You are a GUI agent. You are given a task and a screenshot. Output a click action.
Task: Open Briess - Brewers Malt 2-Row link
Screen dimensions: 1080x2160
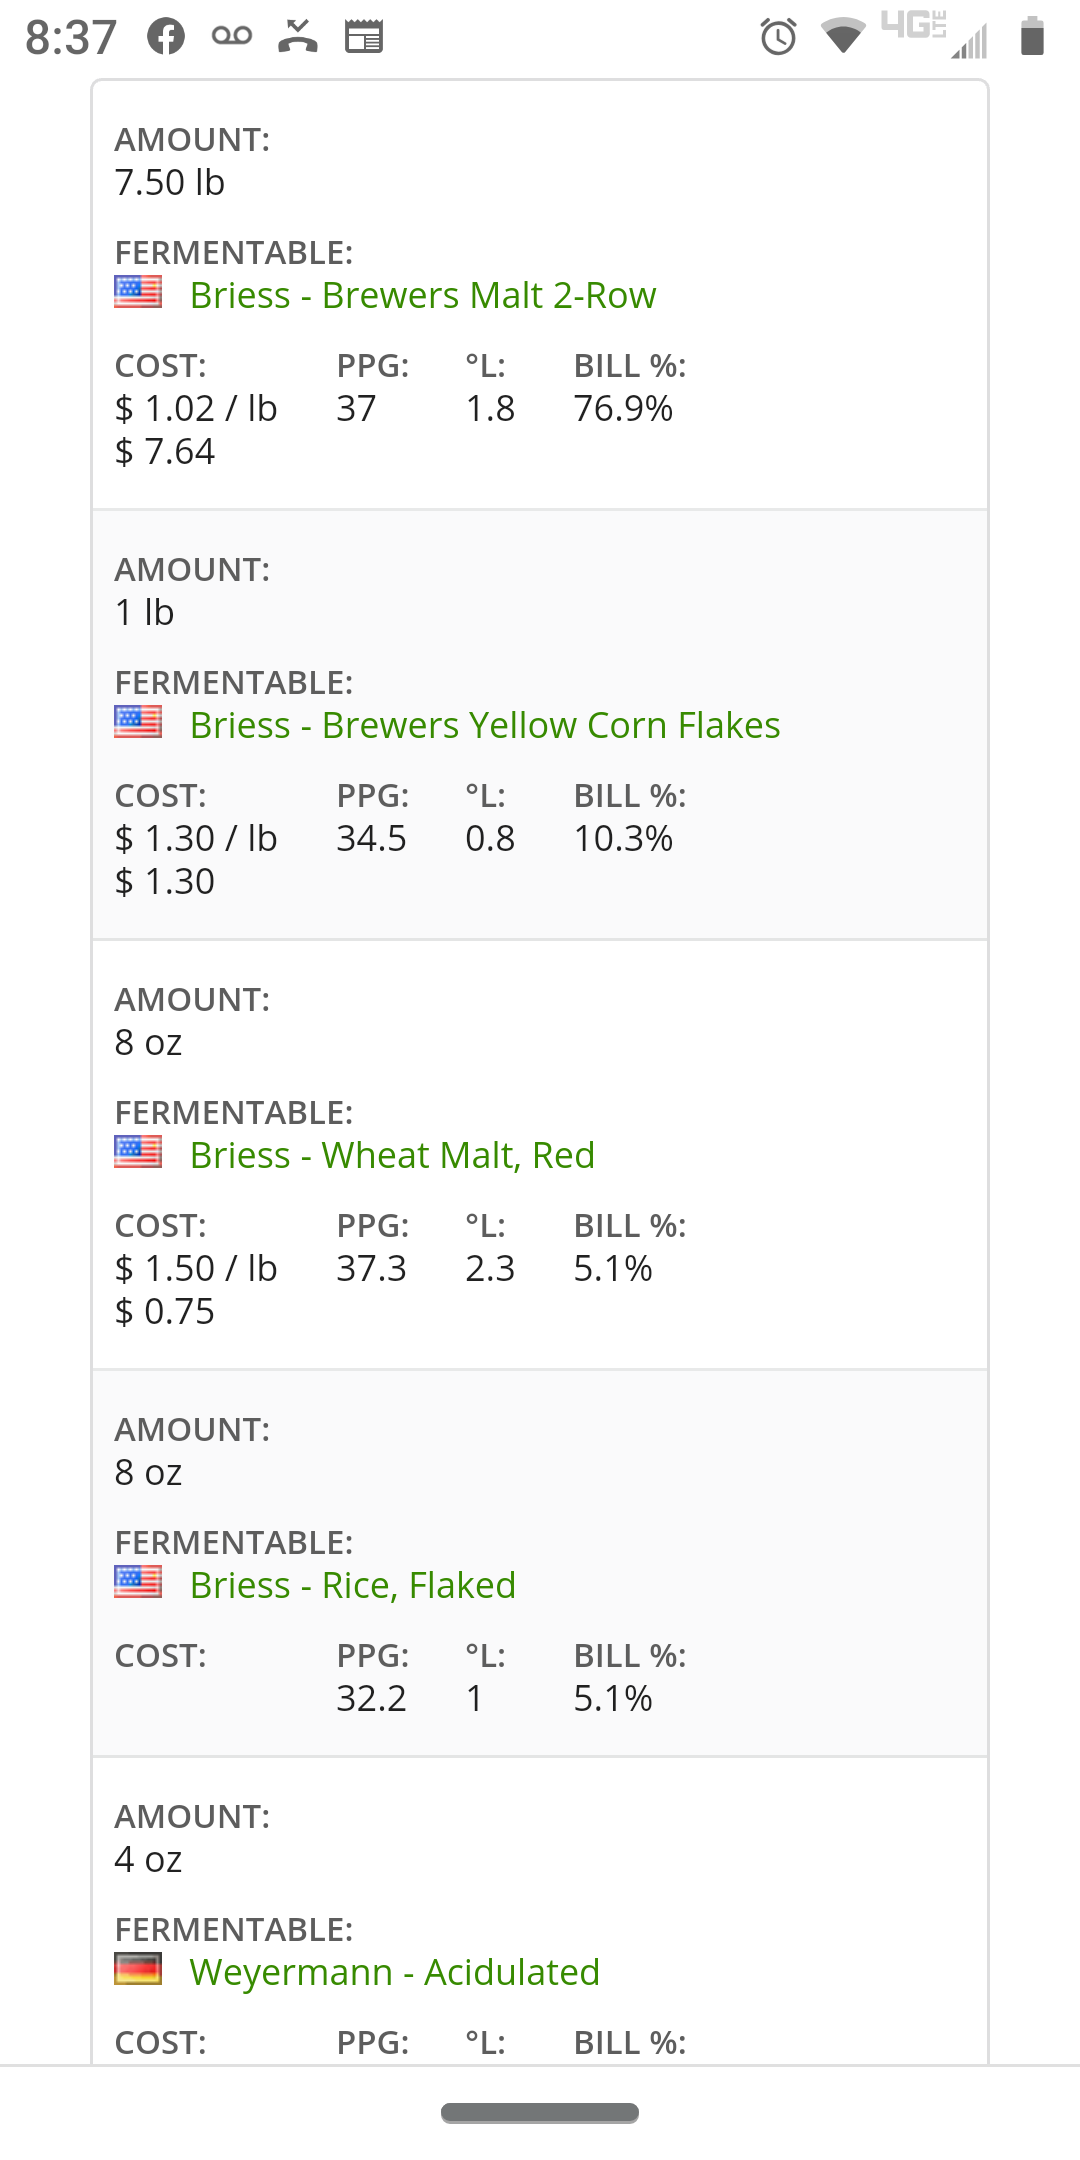click(423, 296)
